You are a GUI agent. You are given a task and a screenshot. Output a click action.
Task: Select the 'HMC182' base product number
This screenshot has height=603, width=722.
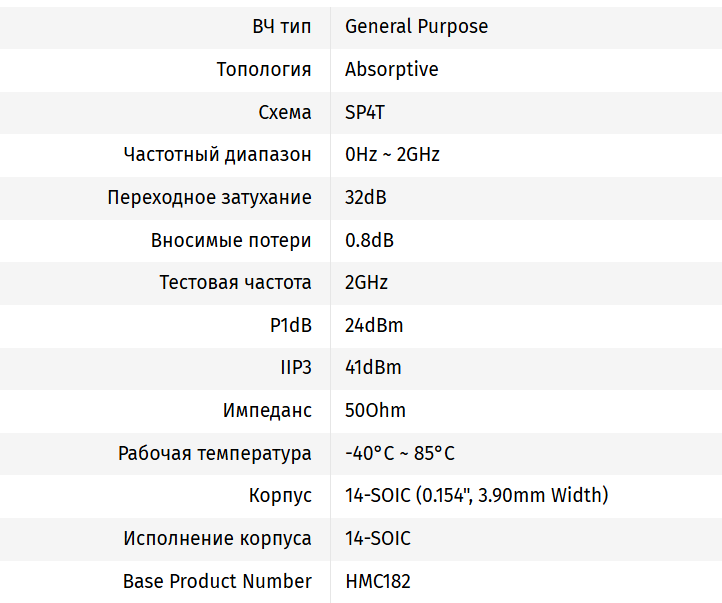pos(378,582)
